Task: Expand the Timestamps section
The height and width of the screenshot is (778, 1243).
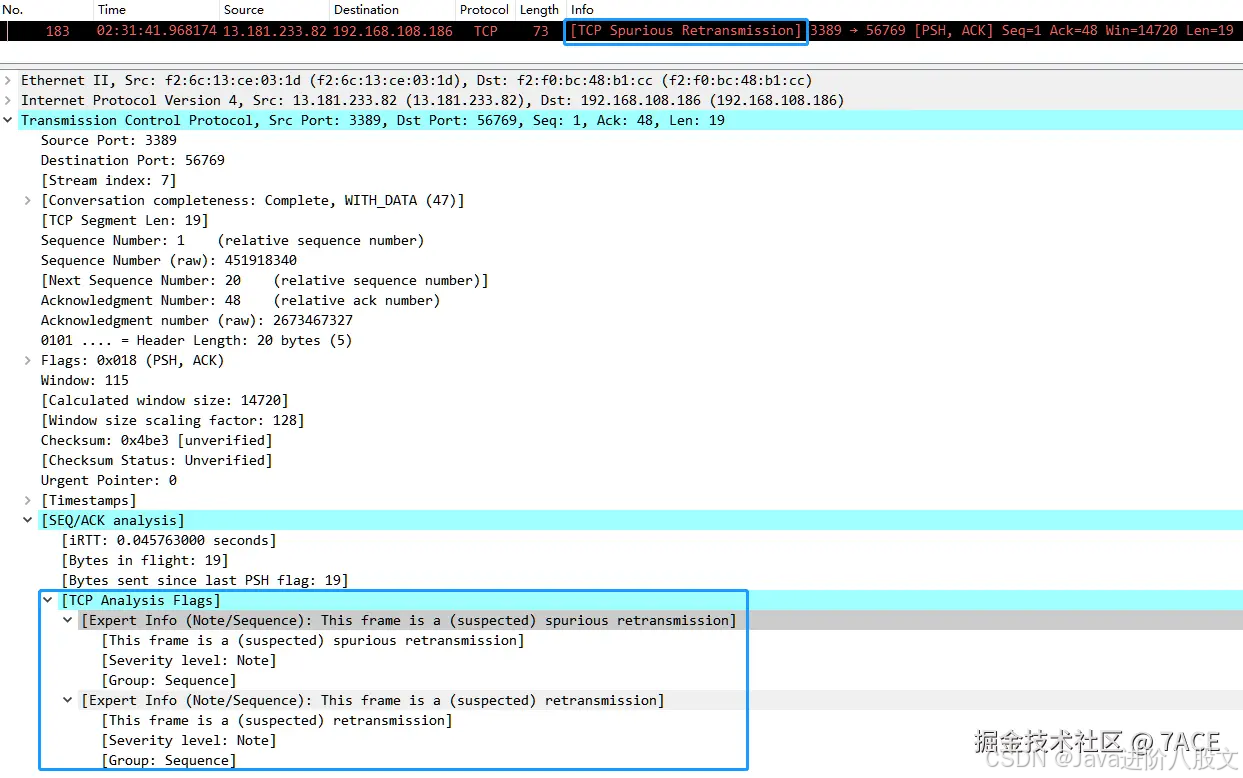Action: click(25, 500)
